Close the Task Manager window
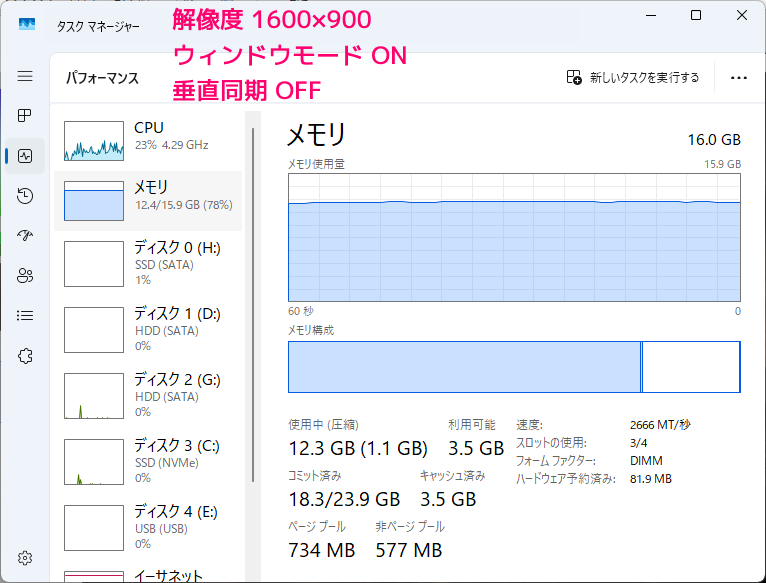766x583 pixels. [x=742, y=16]
